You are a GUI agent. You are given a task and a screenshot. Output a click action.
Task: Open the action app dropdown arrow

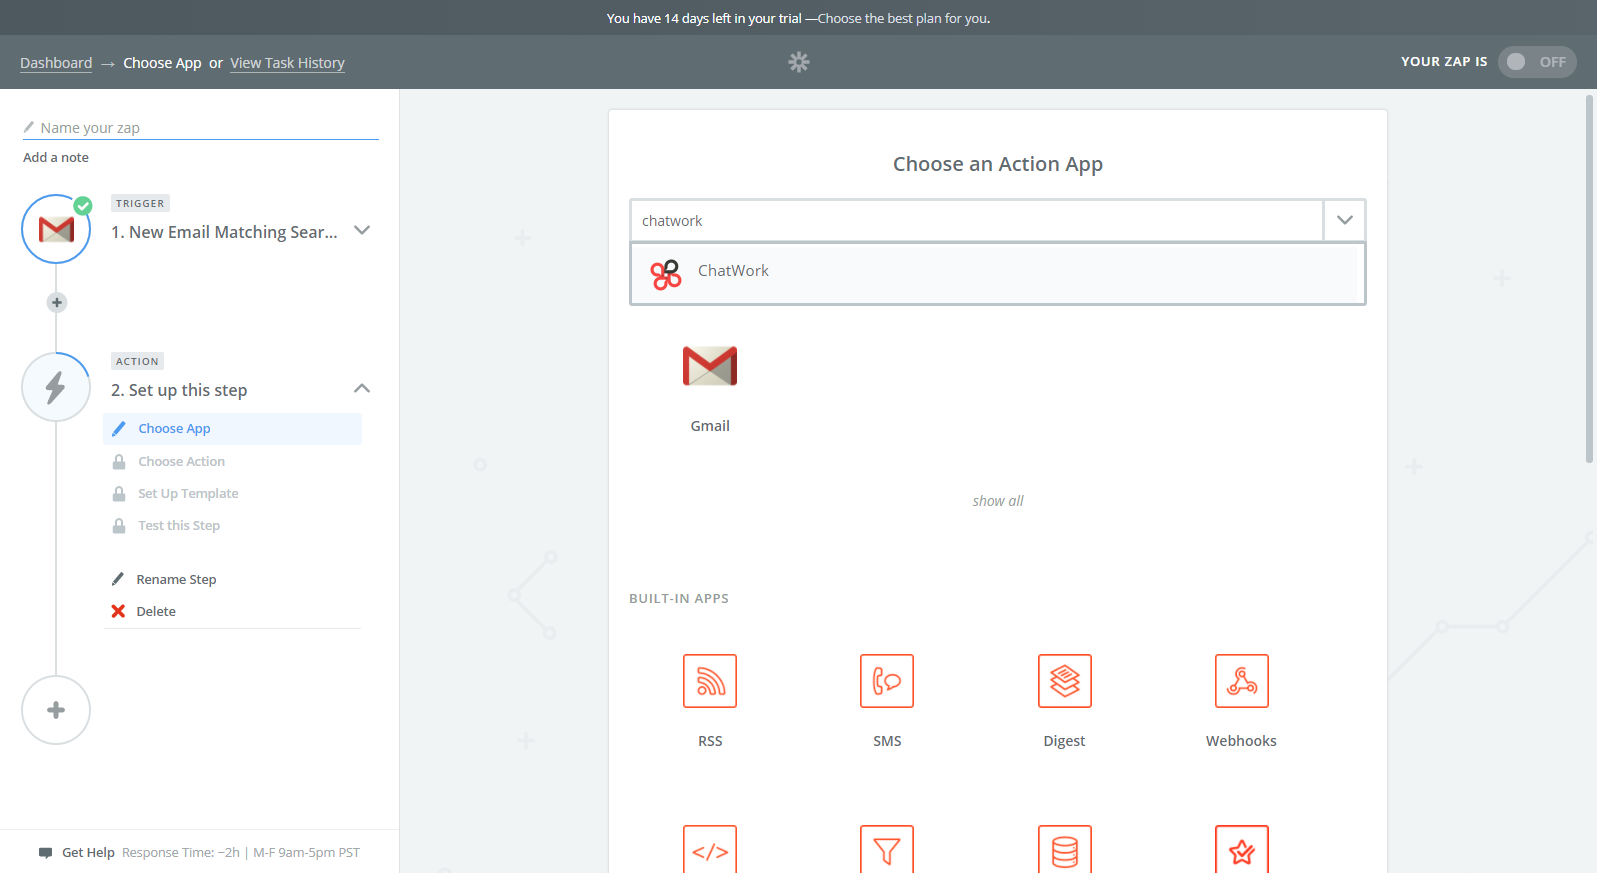pyautogui.click(x=1345, y=220)
